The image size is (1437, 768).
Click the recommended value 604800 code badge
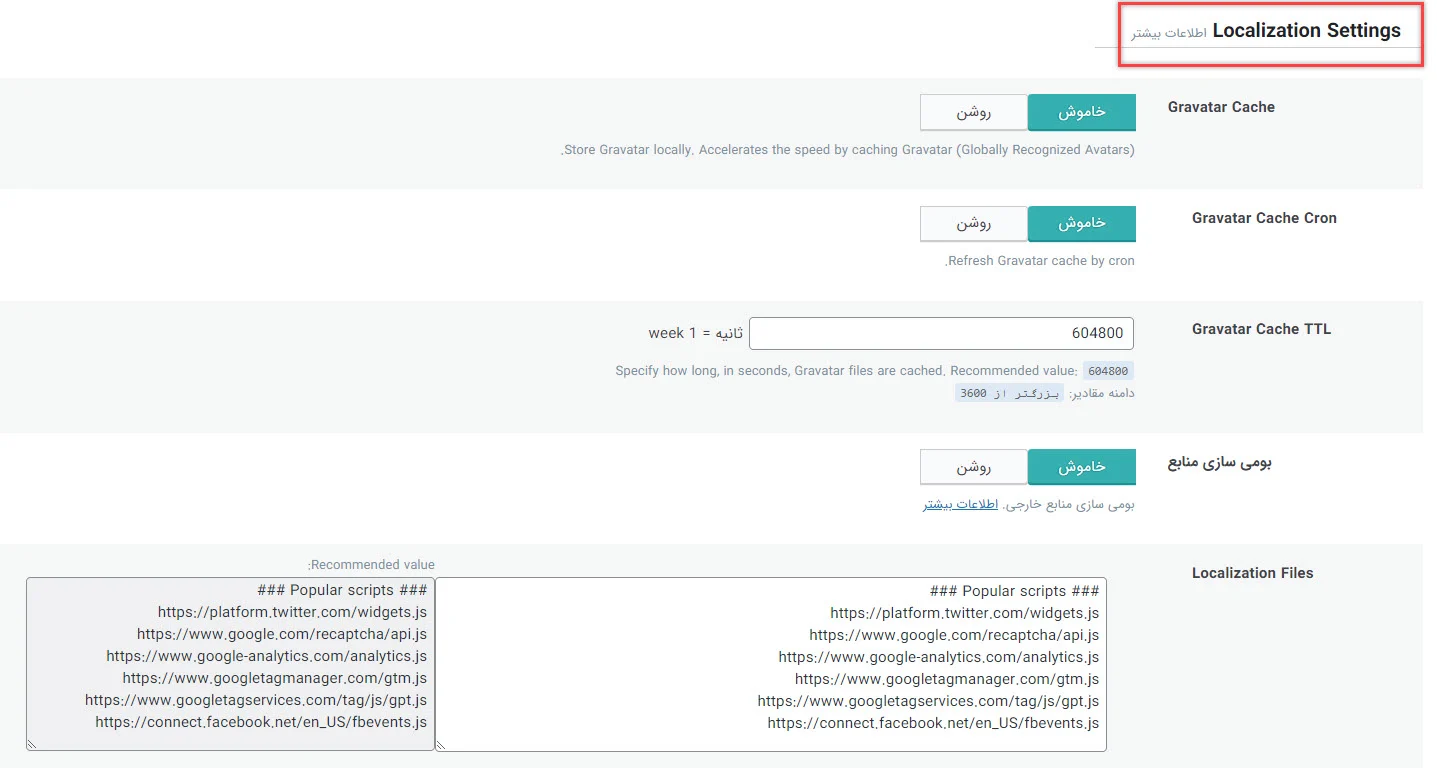tap(1108, 371)
